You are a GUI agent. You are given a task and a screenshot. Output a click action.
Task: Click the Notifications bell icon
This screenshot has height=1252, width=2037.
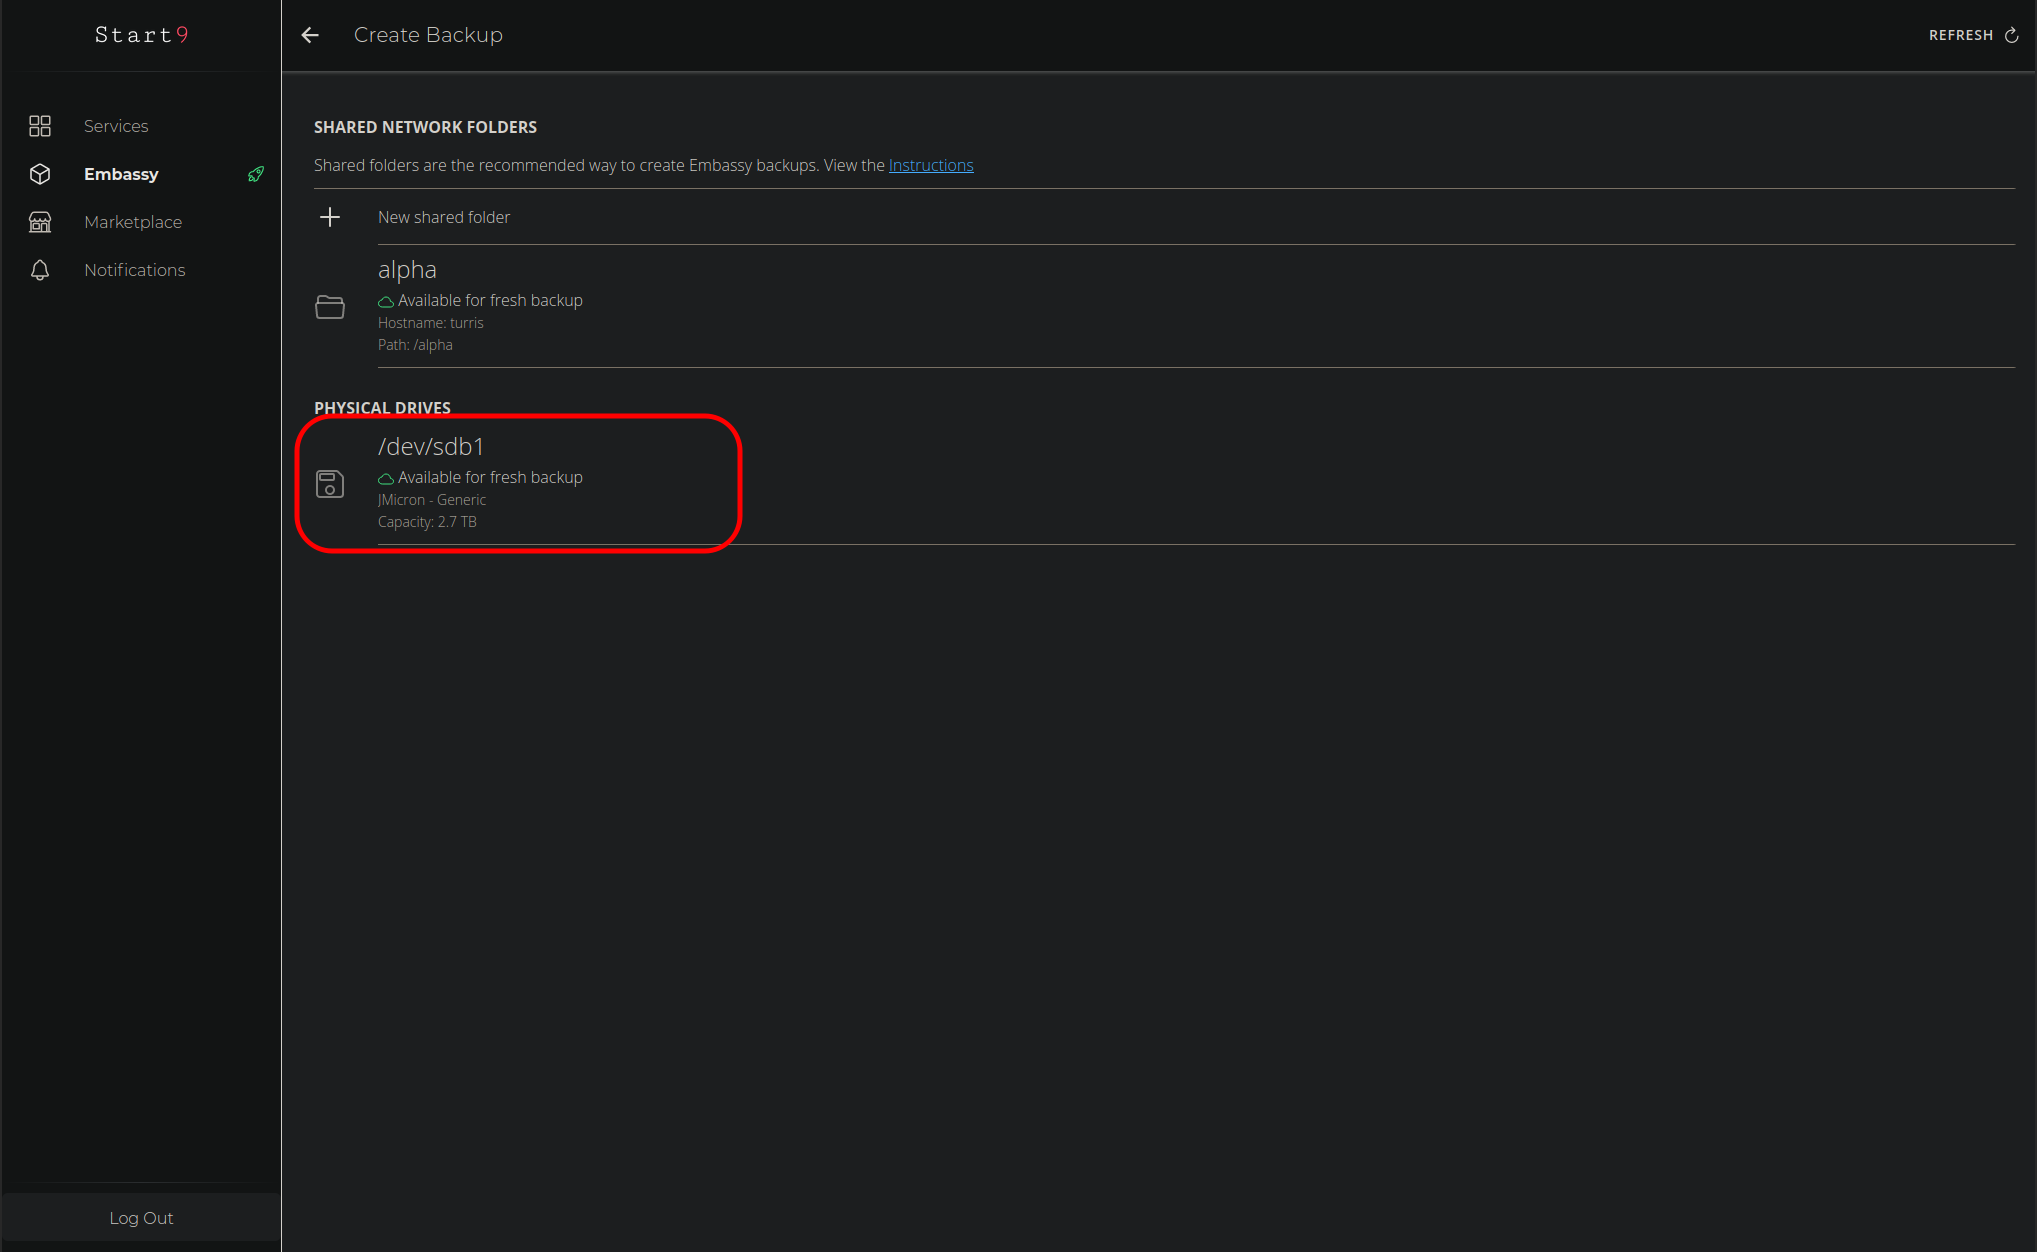click(x=40, y=270)
